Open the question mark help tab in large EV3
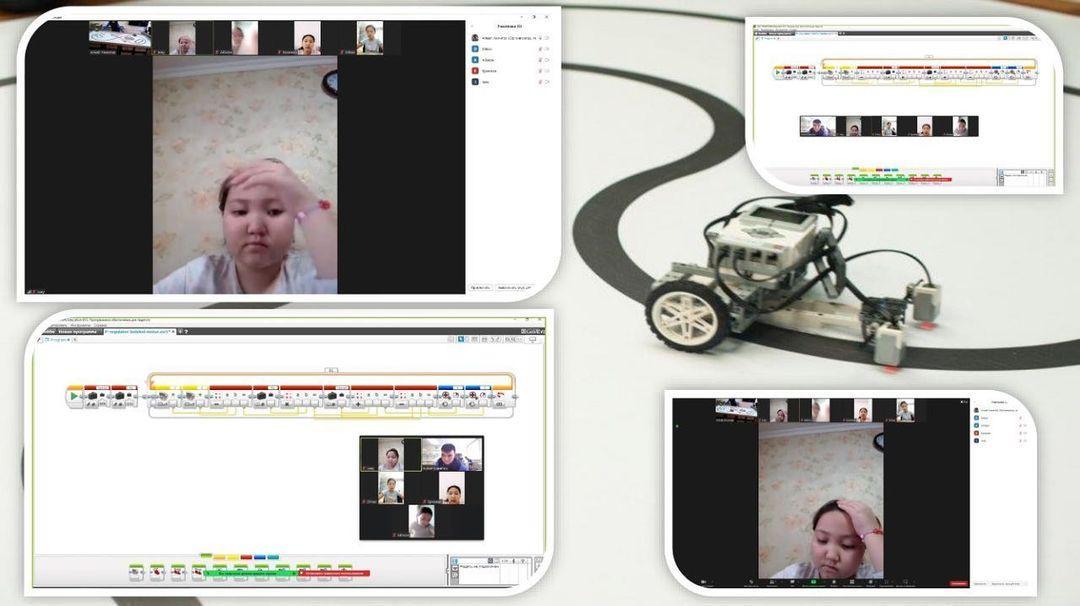This screenshot has width=1080, height=606. tap(186, 332)
